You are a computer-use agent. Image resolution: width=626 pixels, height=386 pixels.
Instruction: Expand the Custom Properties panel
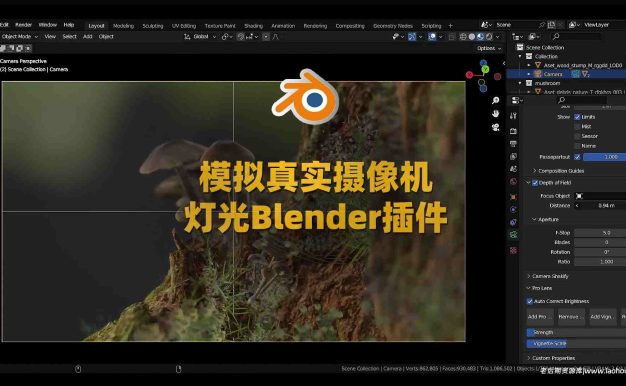[x=551, y=358]
